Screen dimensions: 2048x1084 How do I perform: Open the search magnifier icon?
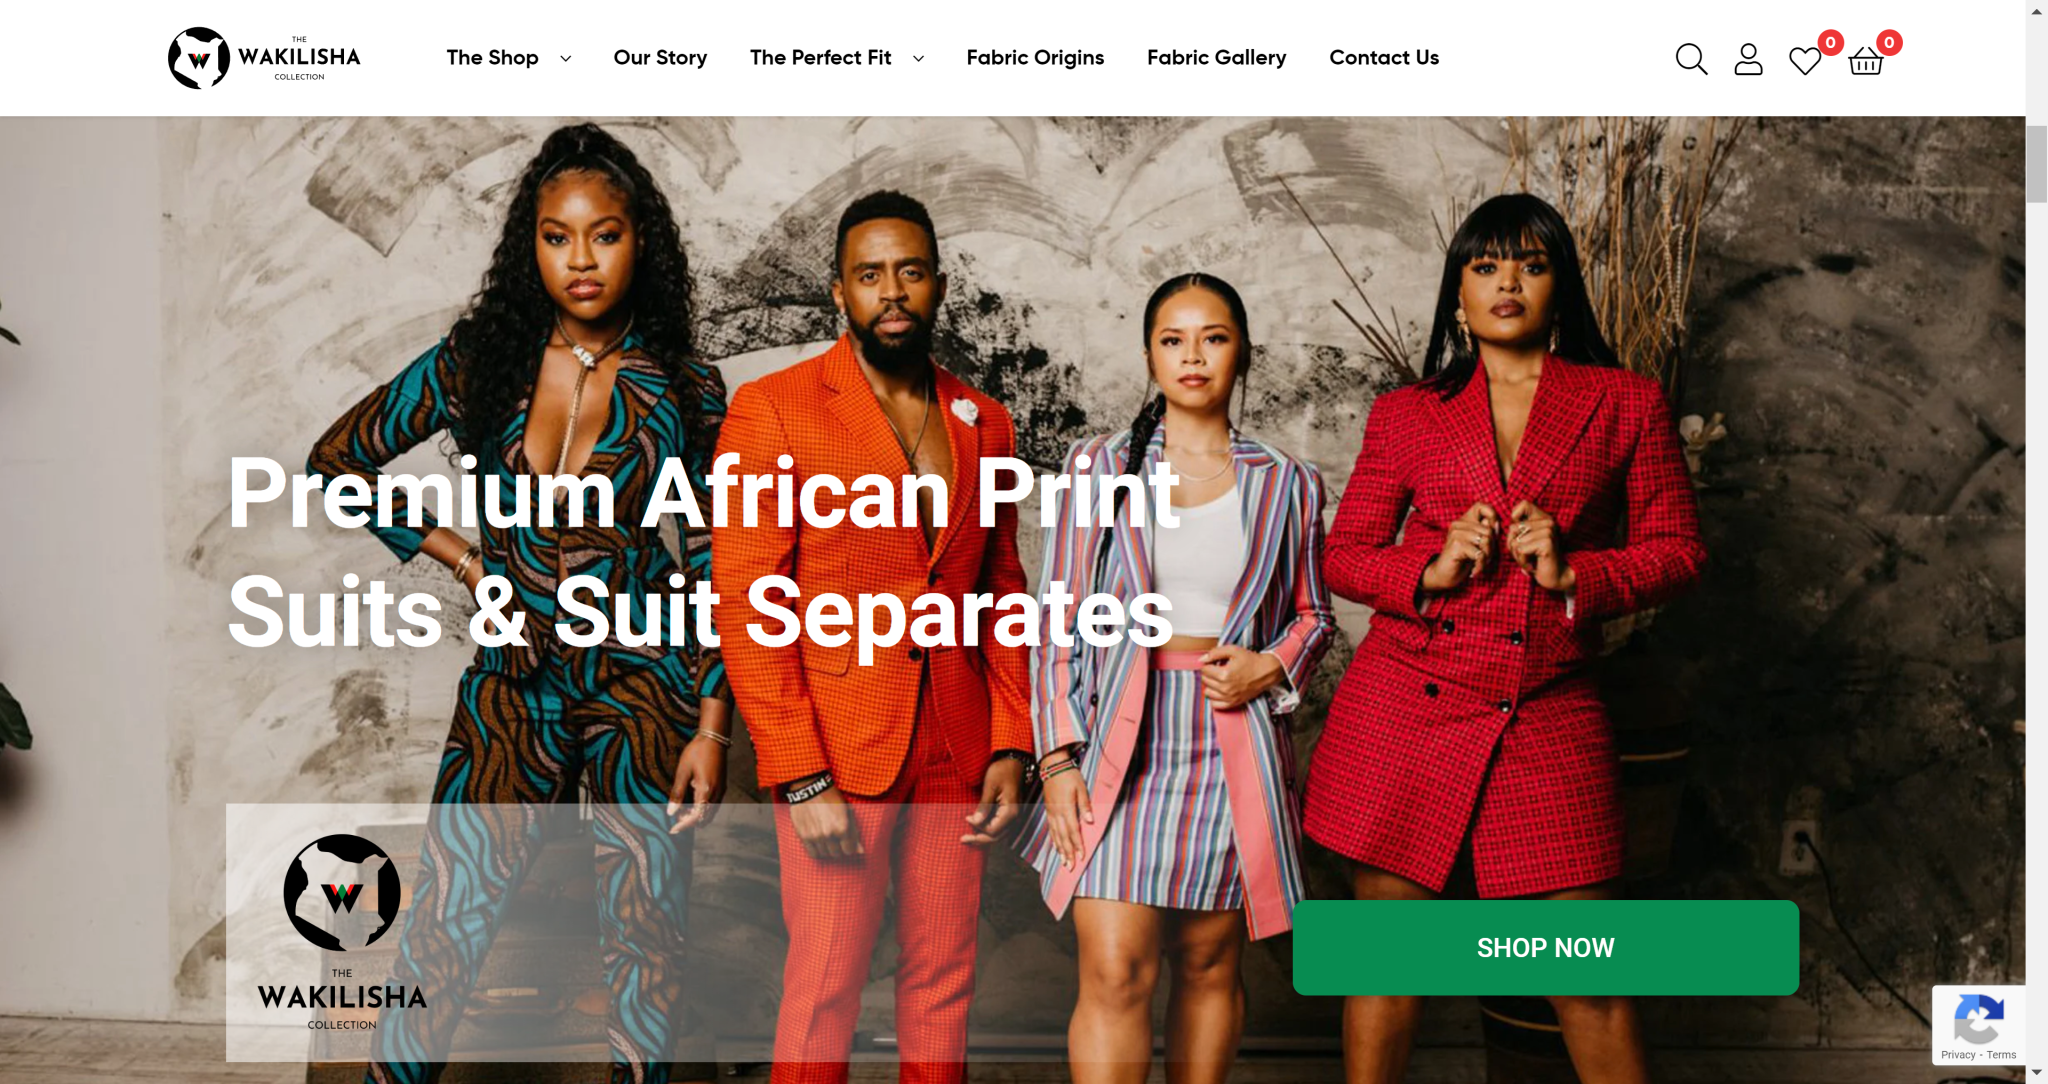[x=1691, y=59]
